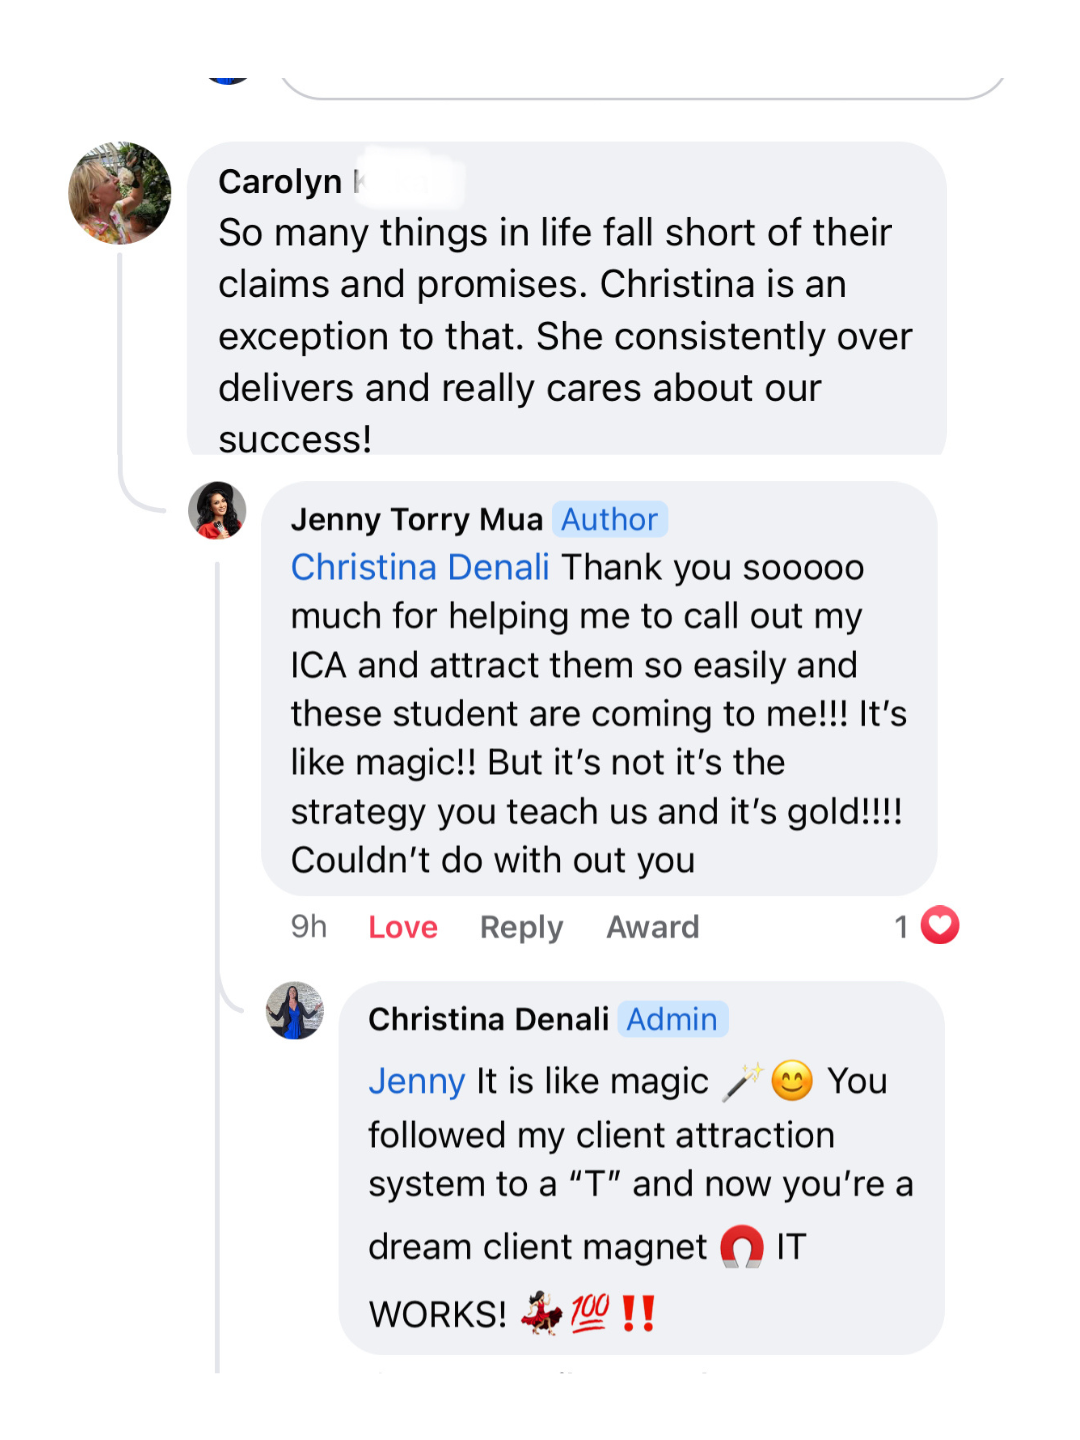Viewport: 1080px width, 1440px height.
Task: Open the Christina Denali mention link
Action: click(x=420, y=568)
